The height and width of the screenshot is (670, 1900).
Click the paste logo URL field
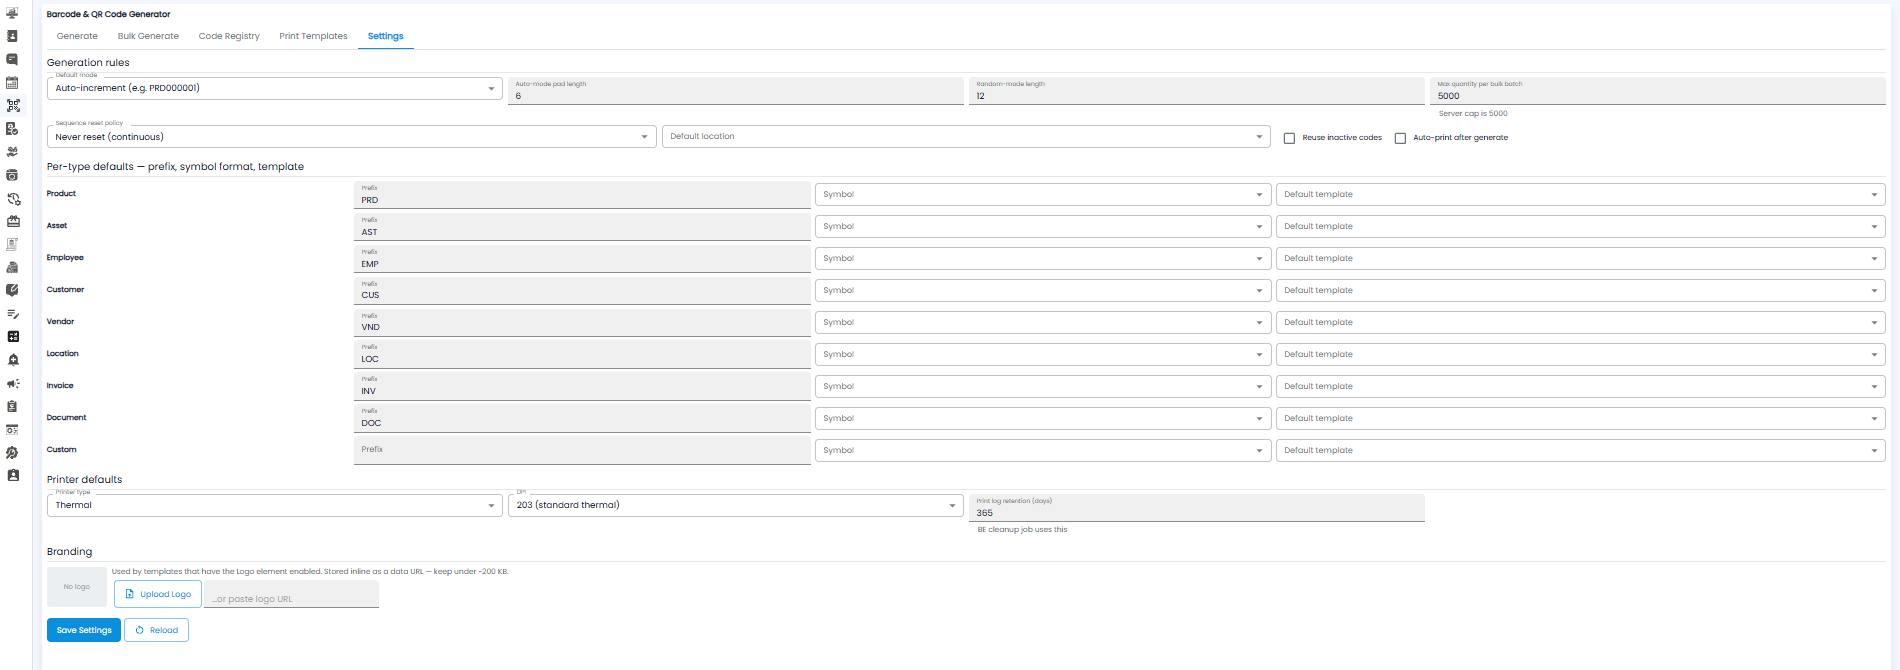coord(292,595)
